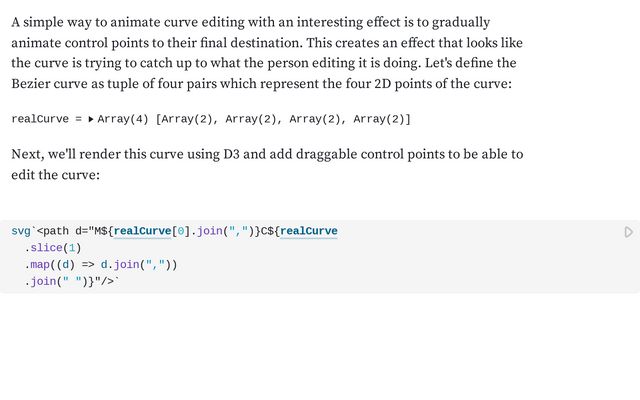The width and height of the screenshot is (640, 400).
Task: Run the svg code cell with the play icon
Action: coord(629,232)
